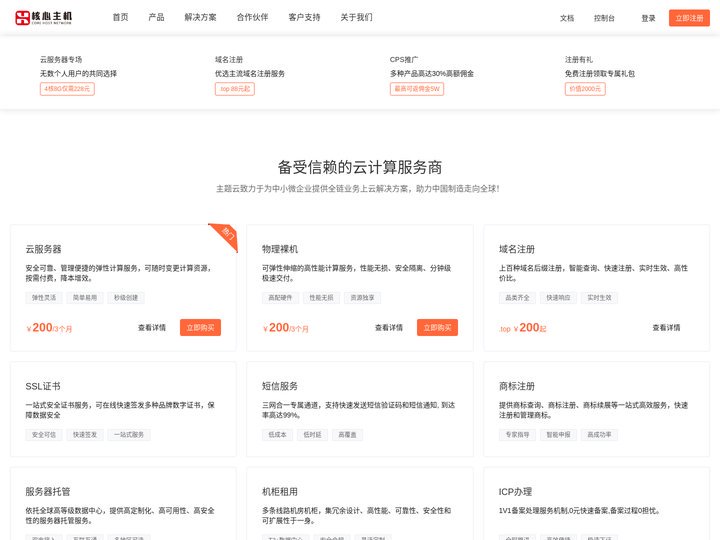
Task: Select the 简单易用 tag
Action: pos(84,298)
